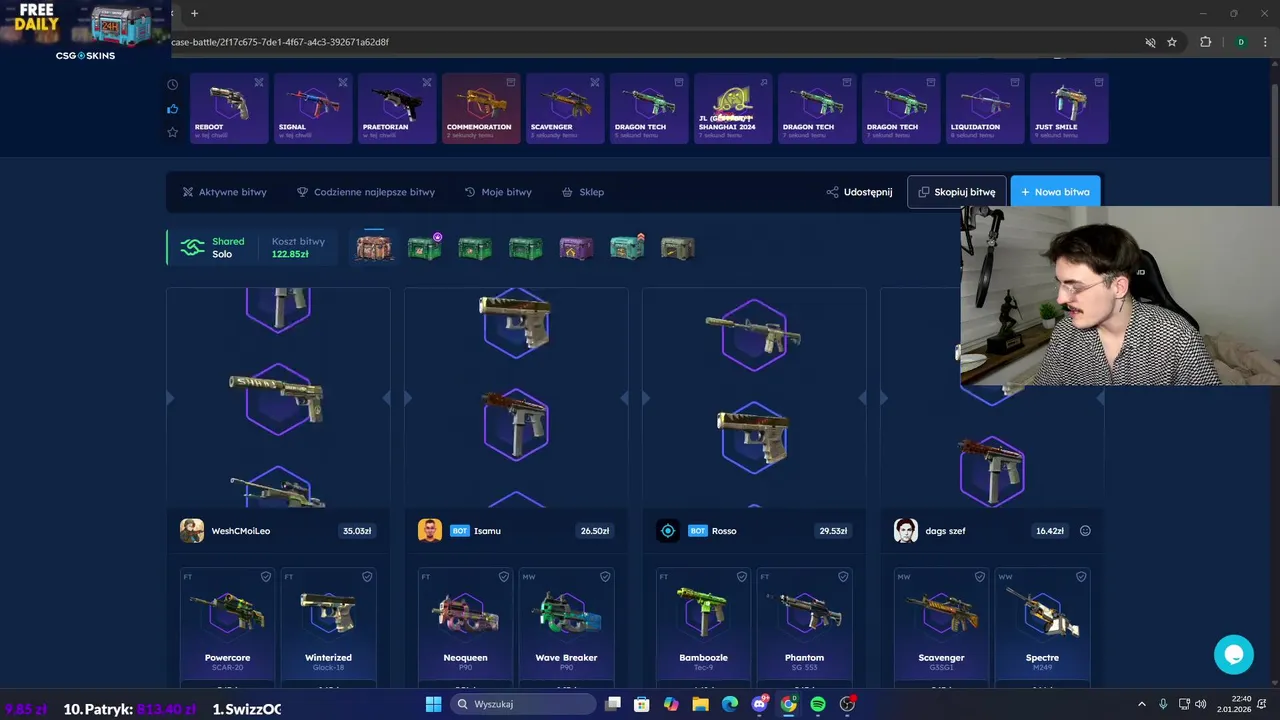Open Codzienne najlepsze bitwy tab
Screen dimensions: 1280x720
pos(365,192)
